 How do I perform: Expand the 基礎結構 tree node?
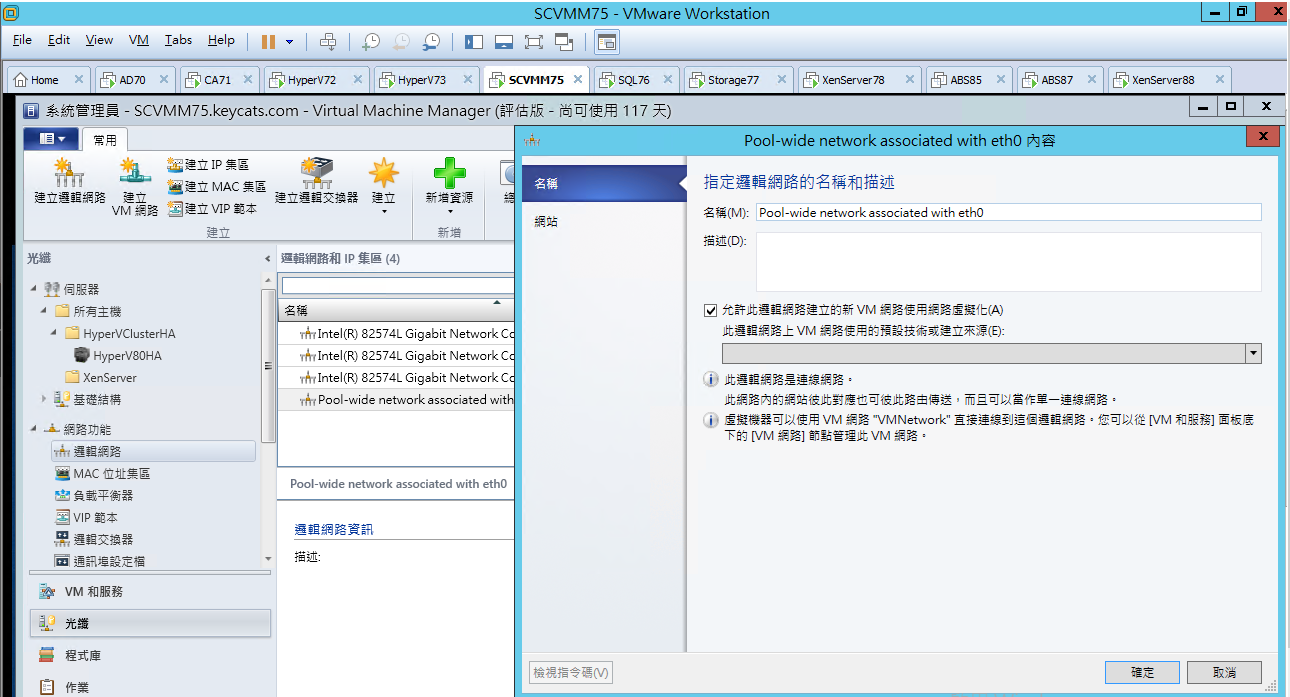[45, 399]
